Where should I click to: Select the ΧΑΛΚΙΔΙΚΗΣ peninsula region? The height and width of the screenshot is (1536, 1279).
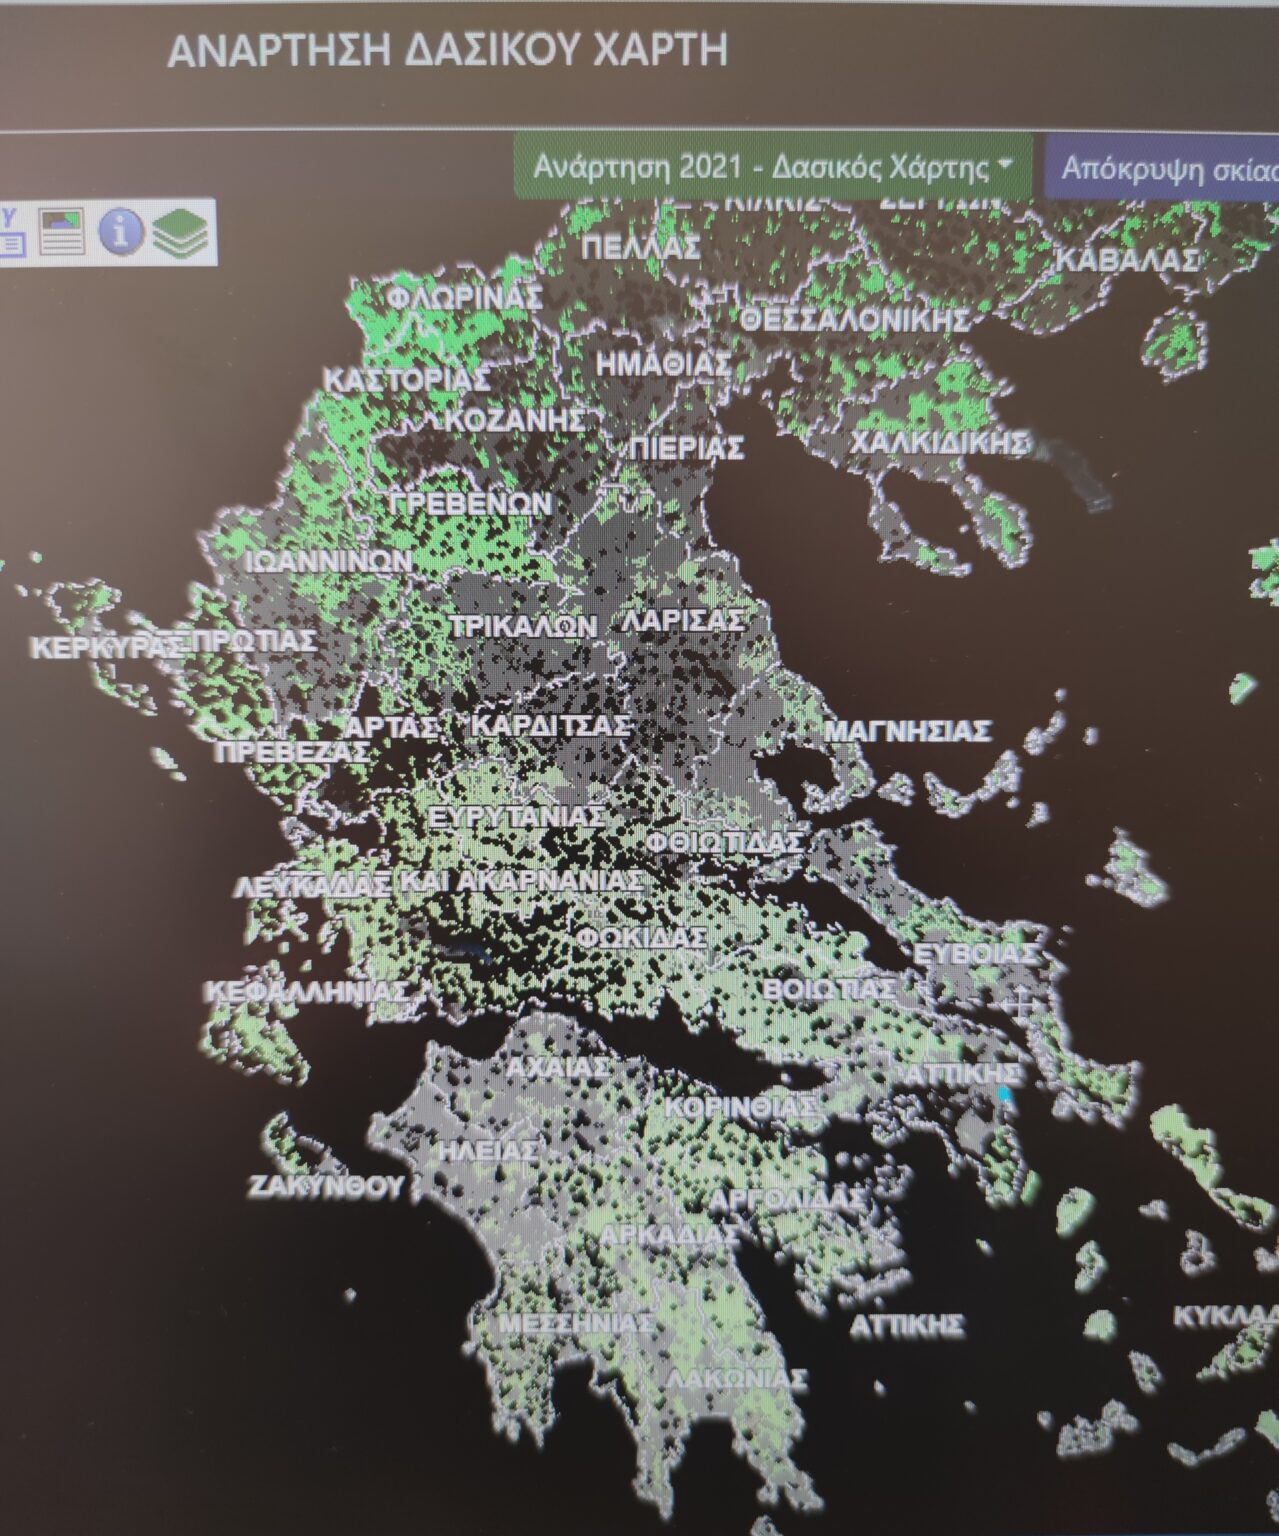(x=941, y=439)
